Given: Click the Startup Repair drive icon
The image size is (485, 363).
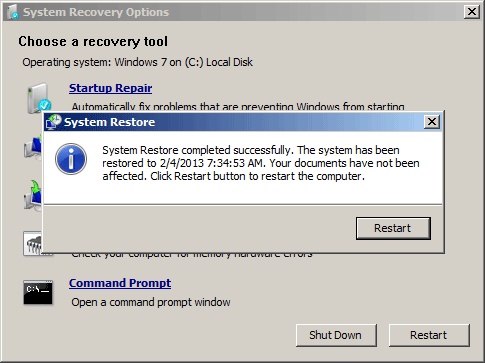Looking at the screenshot, I should (39, 97).
